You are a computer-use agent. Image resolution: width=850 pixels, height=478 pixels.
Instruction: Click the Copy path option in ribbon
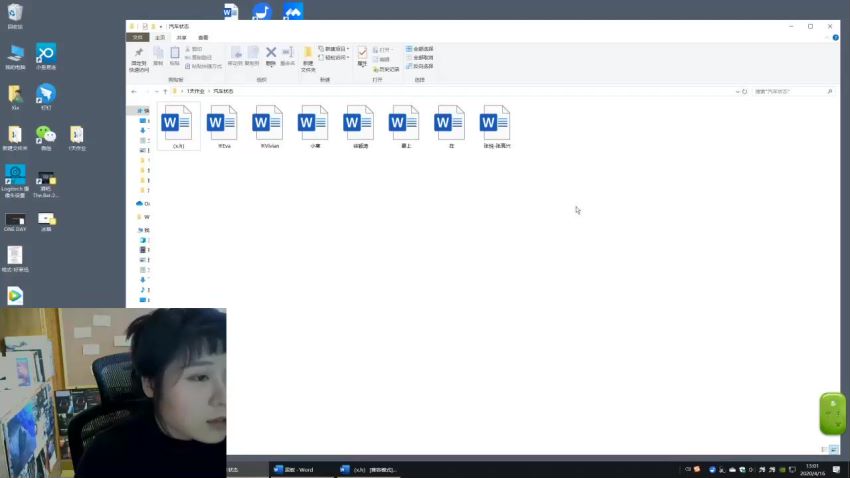[198, 57]
